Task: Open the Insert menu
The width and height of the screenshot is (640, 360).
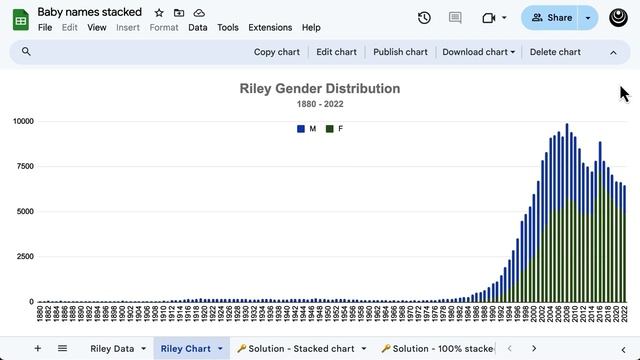Action: [x=128, y=27]
